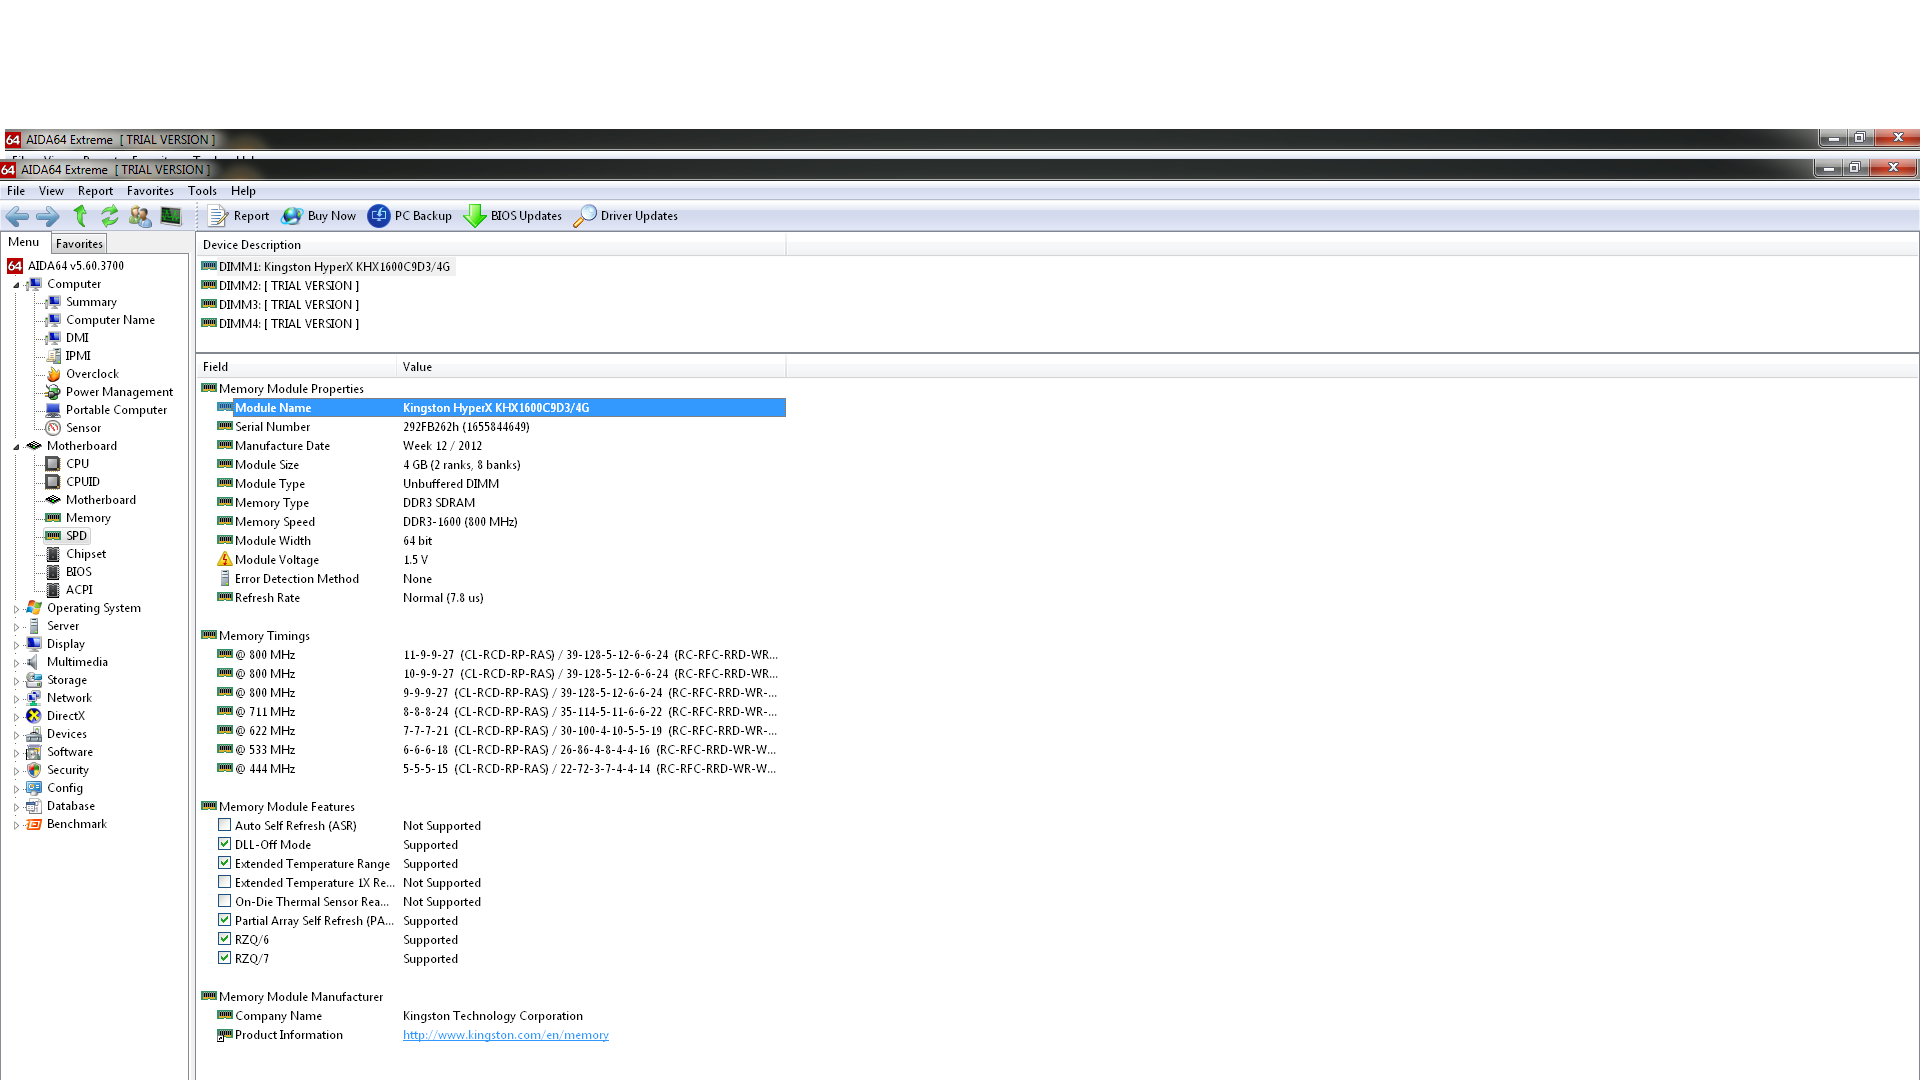Expand the Multimedia node
This screenshot has height=1080, width=1920.
click(16, 663)
